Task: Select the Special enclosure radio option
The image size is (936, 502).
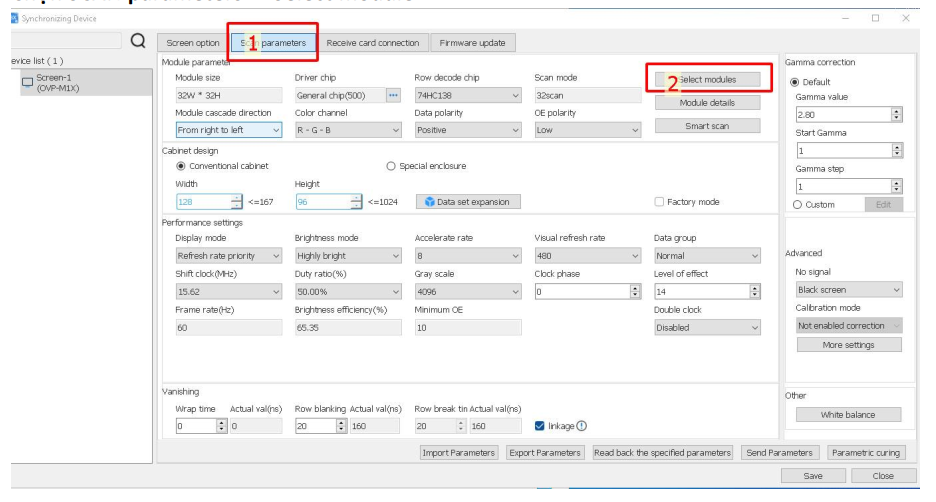Action: [x=391, y=165]
